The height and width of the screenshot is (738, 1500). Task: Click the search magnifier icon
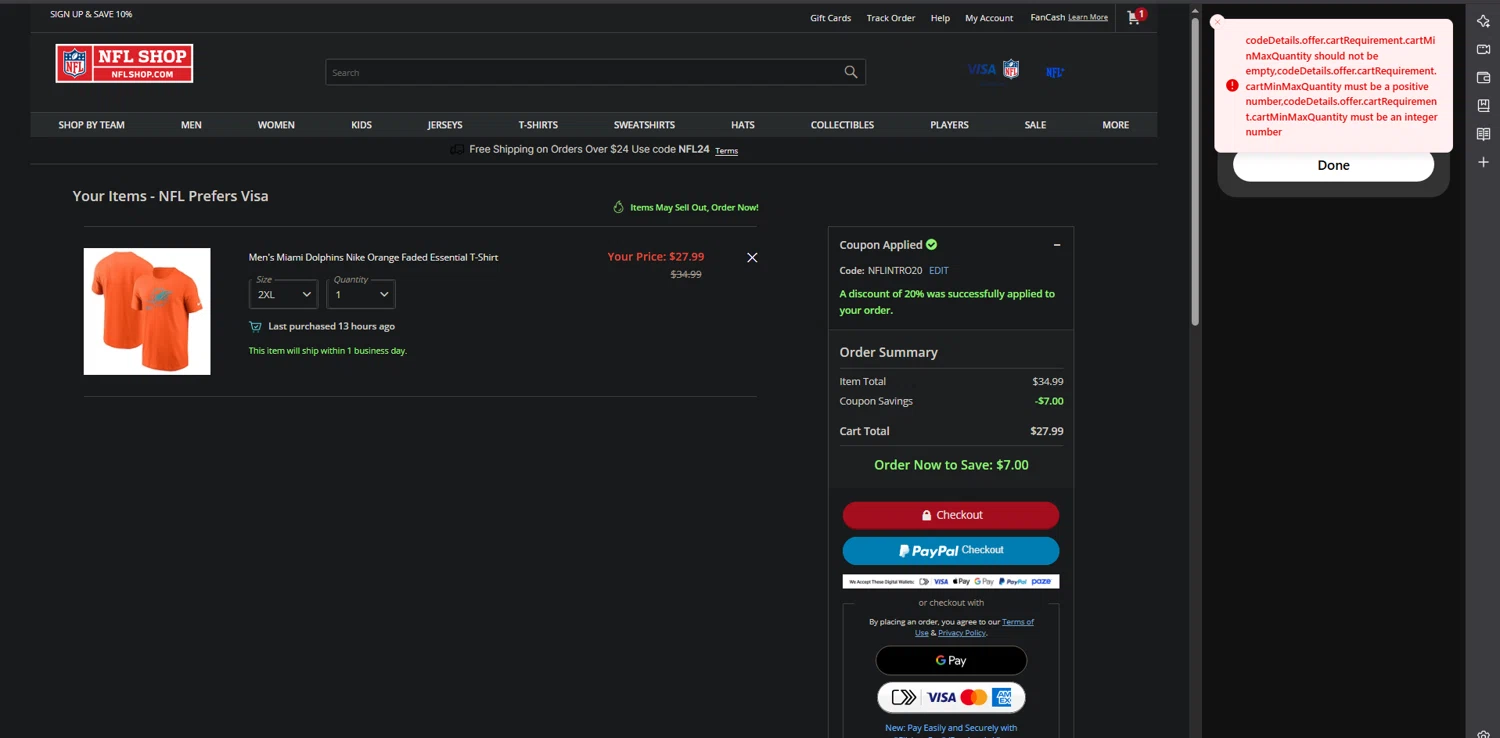tap(851, 72)
